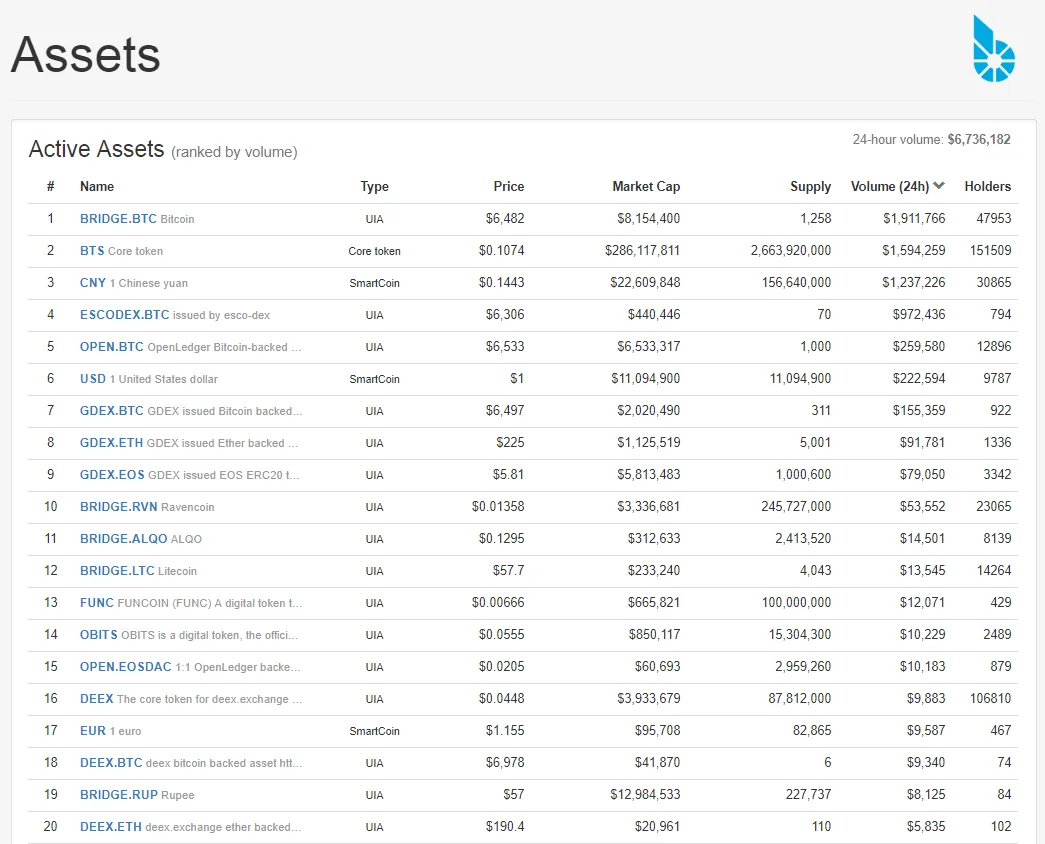Open the OPEN.BTC asset link
1045x844 pixels.
point(111,347)
